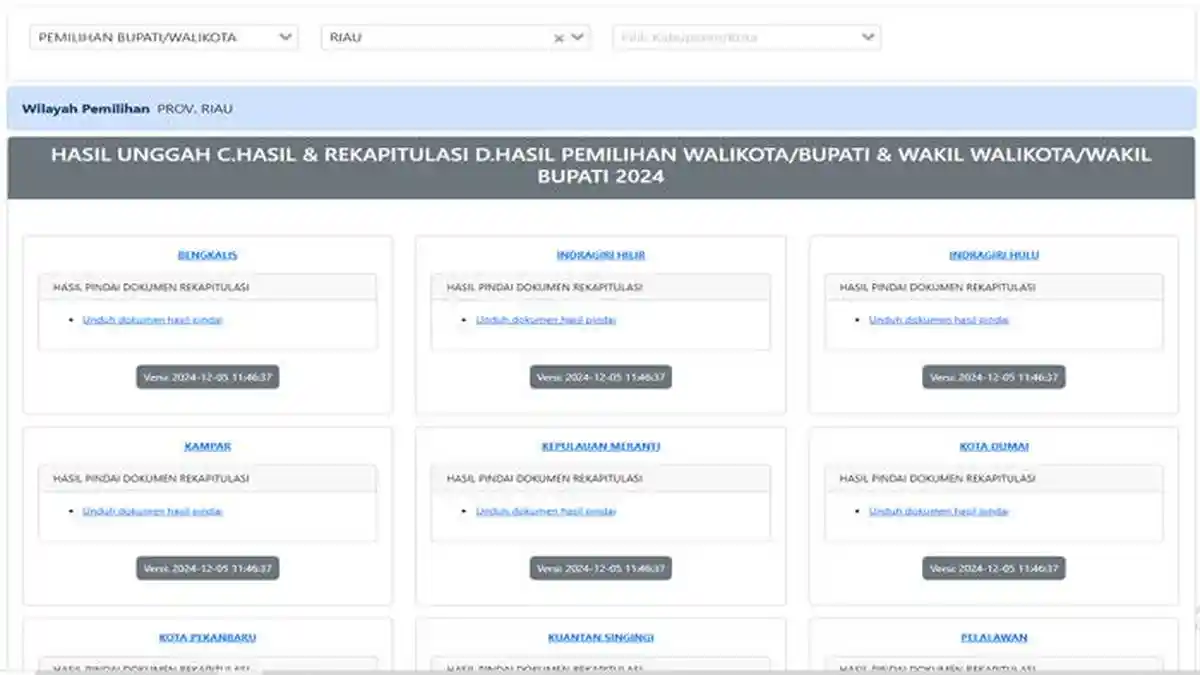Download scanned document for Kota Dumai
Image resolution: width=1200 pixels, height=675 pixels.
click(939, 511)
